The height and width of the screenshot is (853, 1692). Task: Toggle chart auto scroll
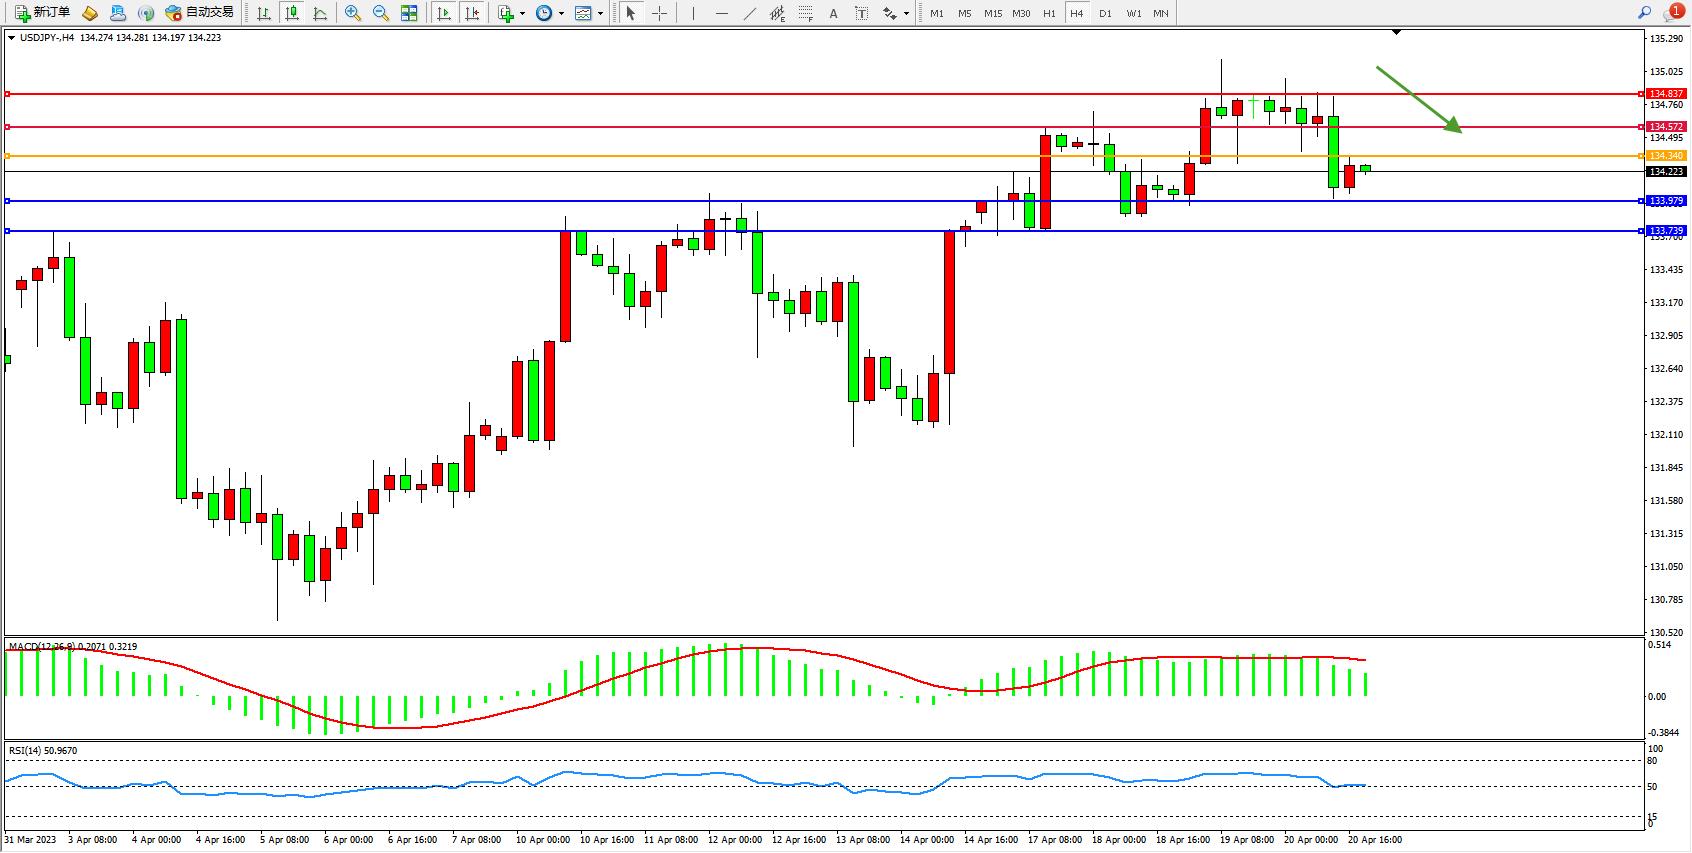pos(444,13)
